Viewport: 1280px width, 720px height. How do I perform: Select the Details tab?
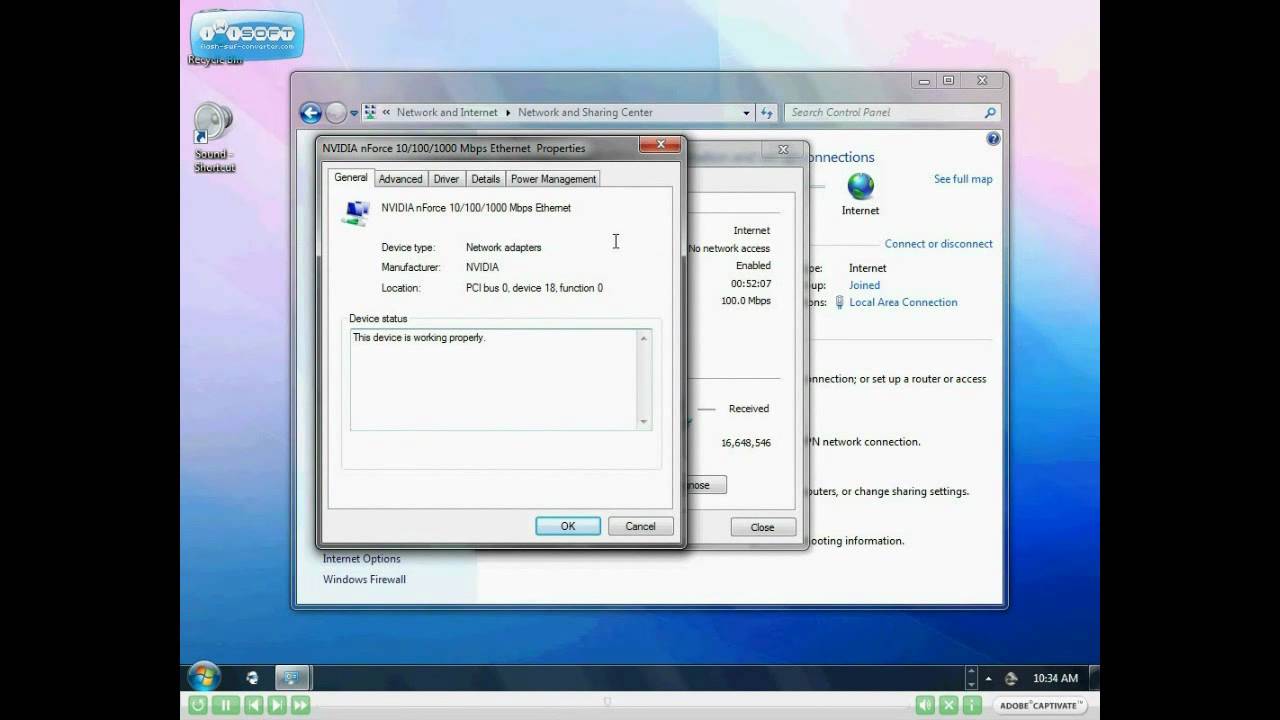pos(485,179)
